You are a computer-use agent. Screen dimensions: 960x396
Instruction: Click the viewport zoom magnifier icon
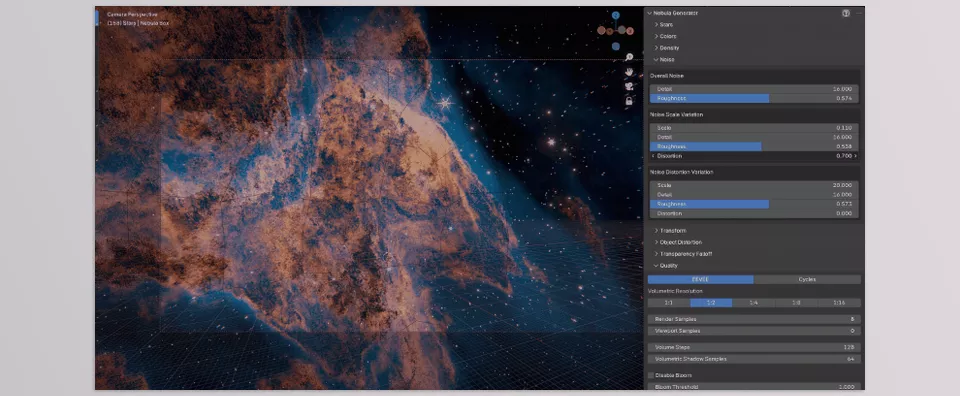[629, 58]
